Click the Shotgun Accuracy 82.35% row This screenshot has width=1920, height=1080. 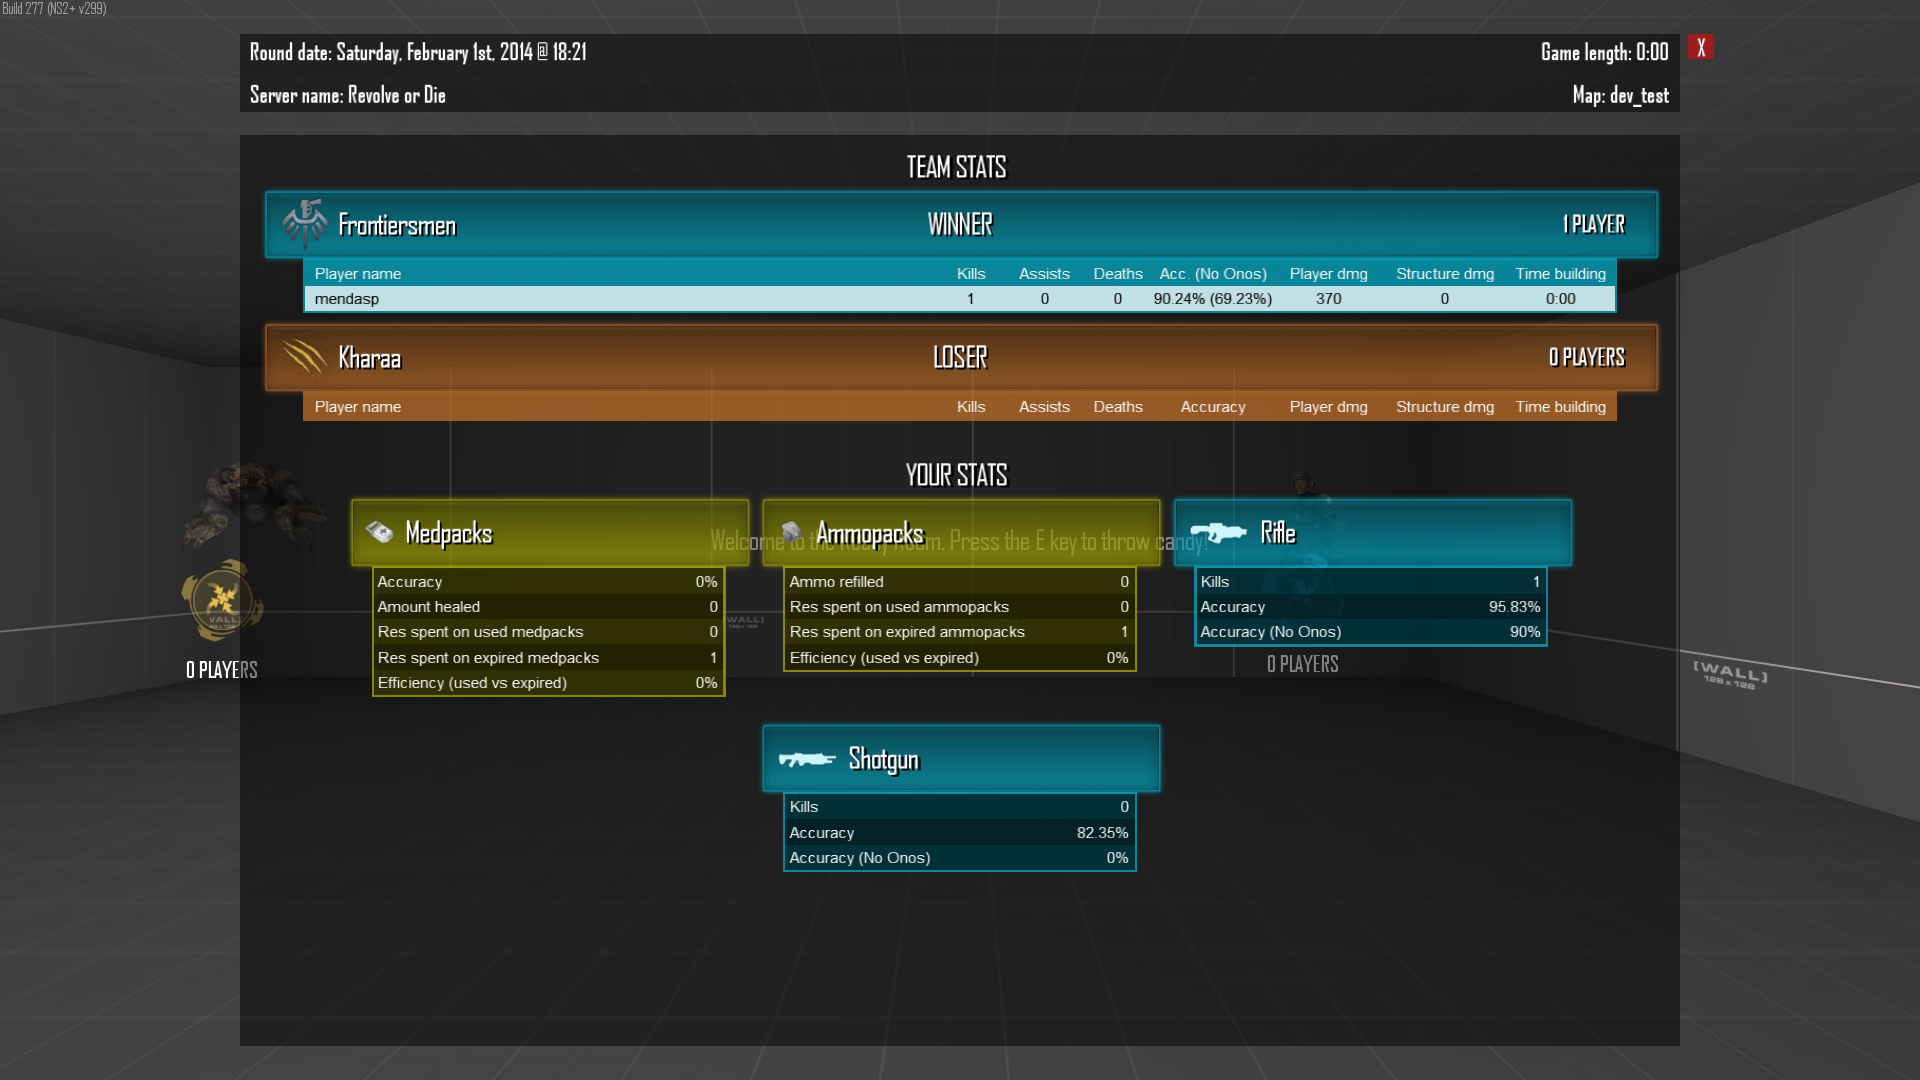click(x=959, y=833)
